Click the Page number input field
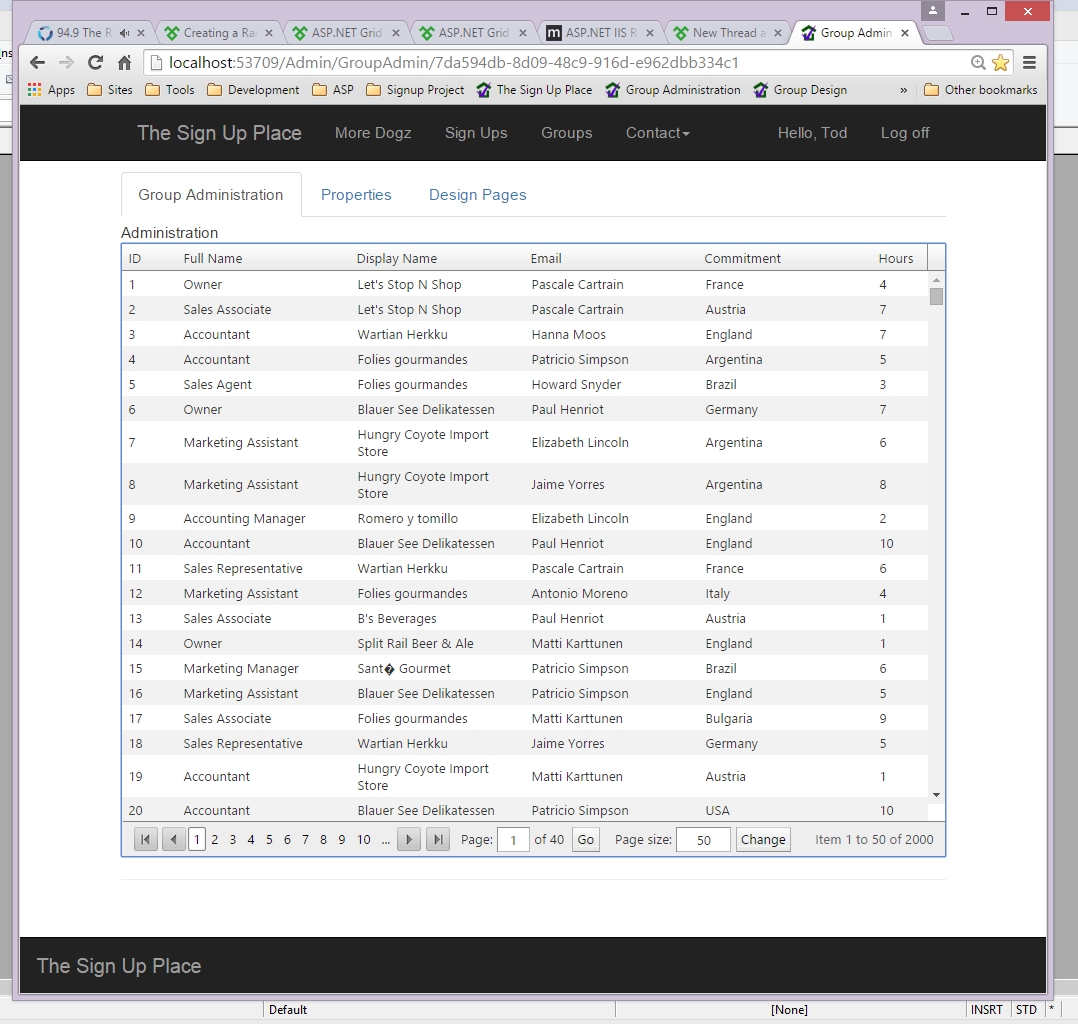This screenshot has width=1078, height=1024. [x=513, y=840]
